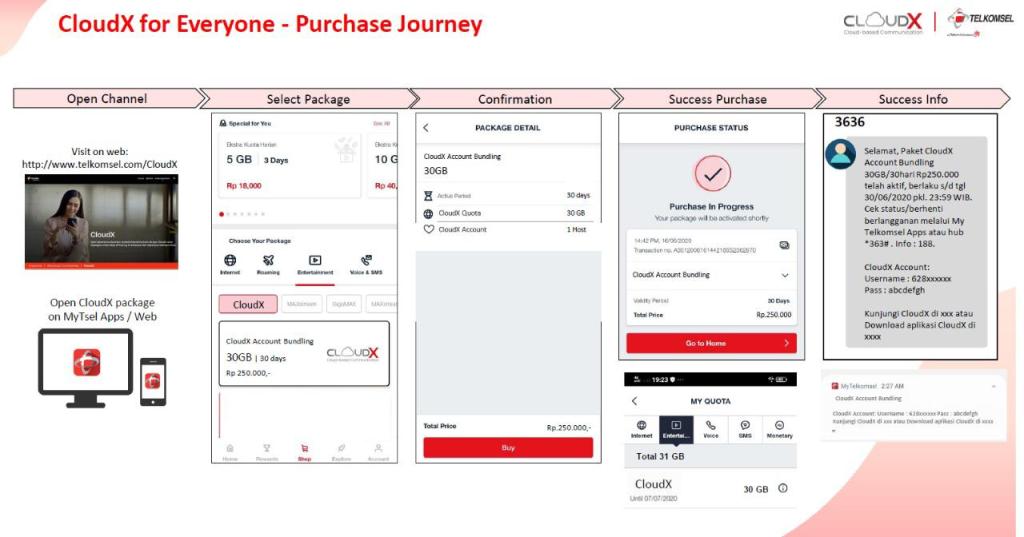This screenshot has width=1024, height=537.
Task: Click the Go to Home button
Action: coord(711,343)
